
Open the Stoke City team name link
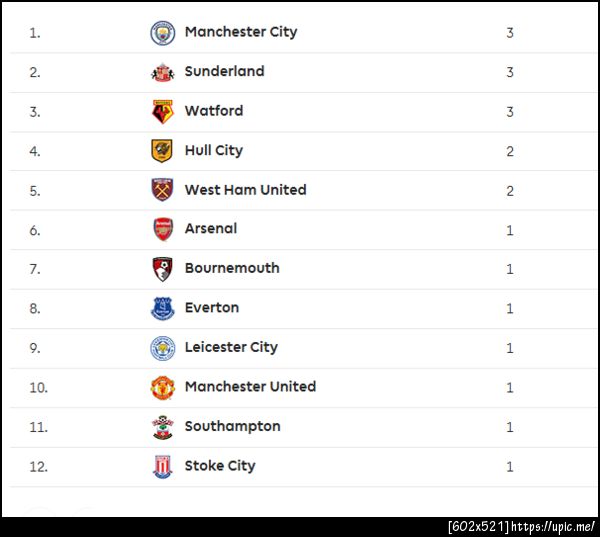pyautogui.click(x=220, y=466)
